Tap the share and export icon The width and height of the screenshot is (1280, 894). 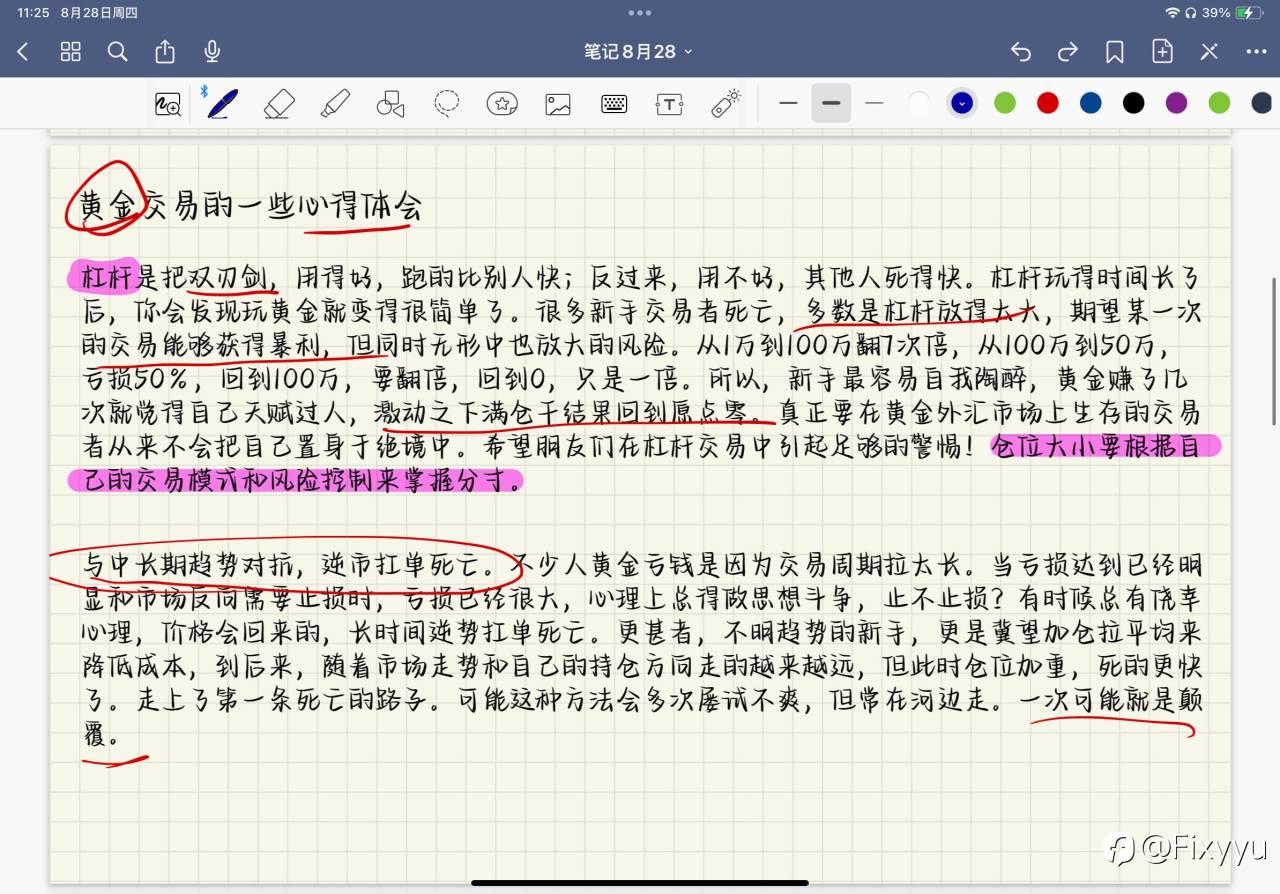coord(165,52)
